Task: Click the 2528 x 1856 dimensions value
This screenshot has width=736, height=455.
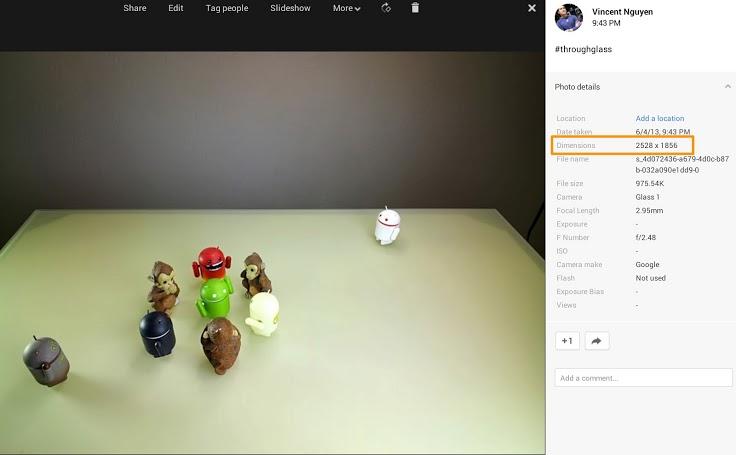Action: pos(656,146)
